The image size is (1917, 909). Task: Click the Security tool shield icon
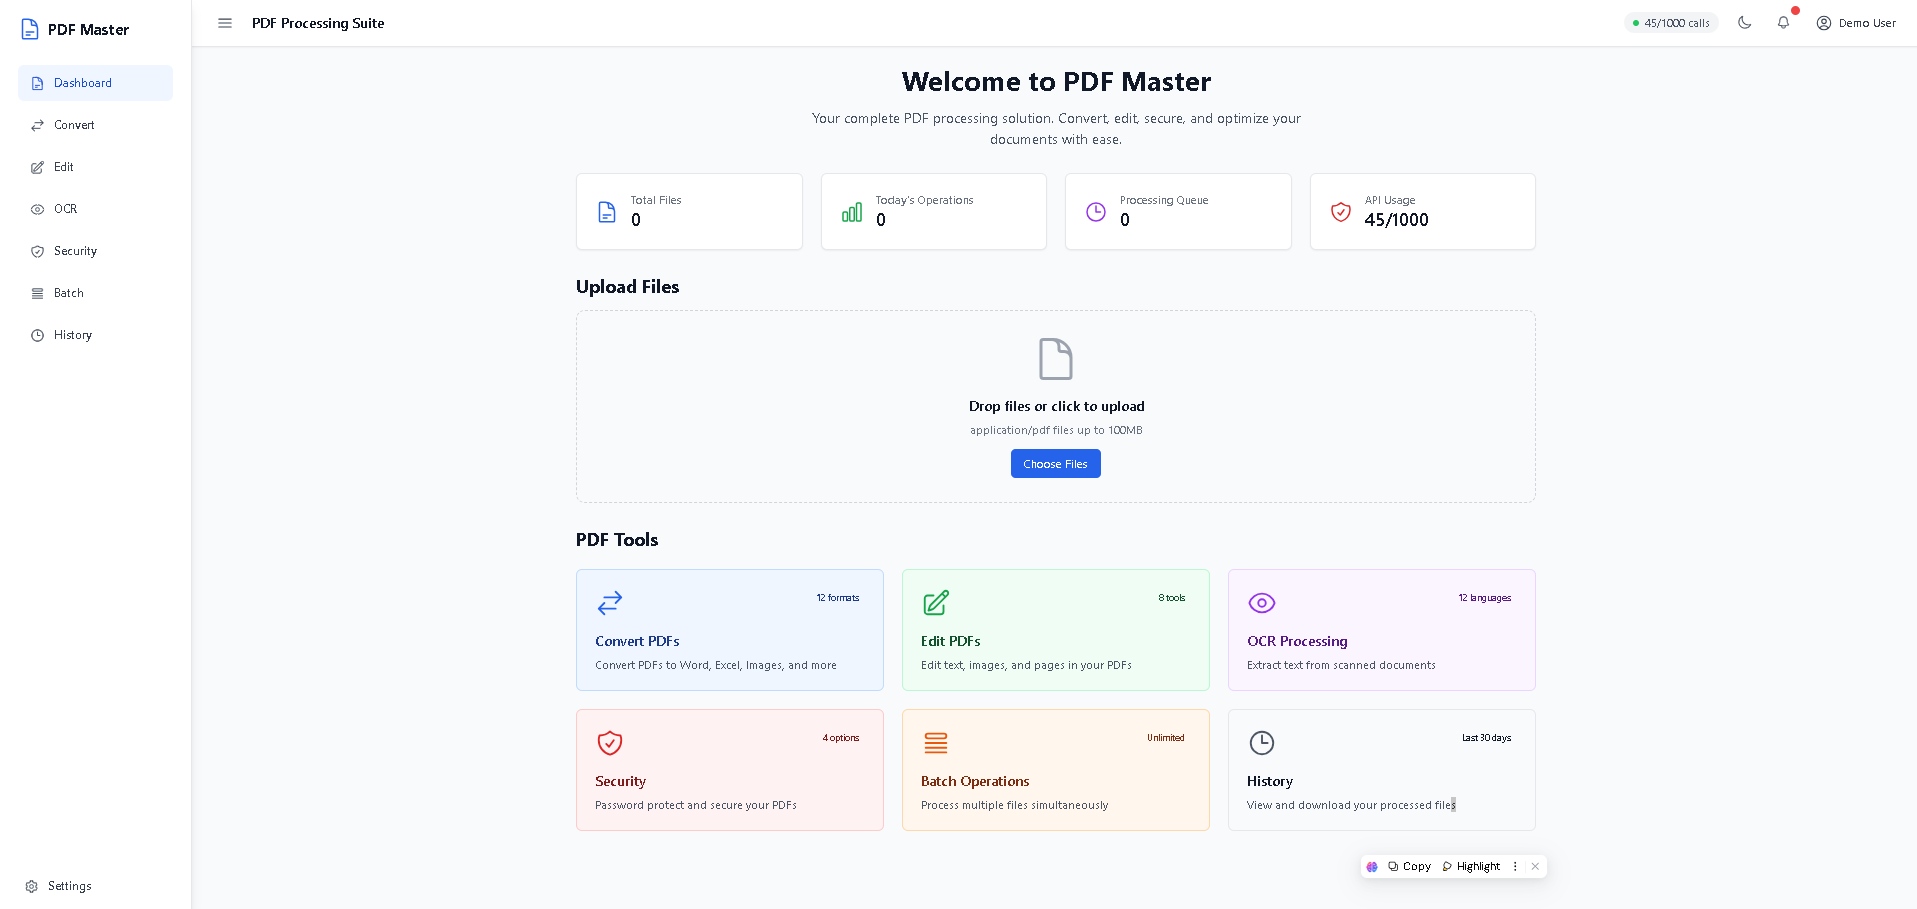pos(610,744)
